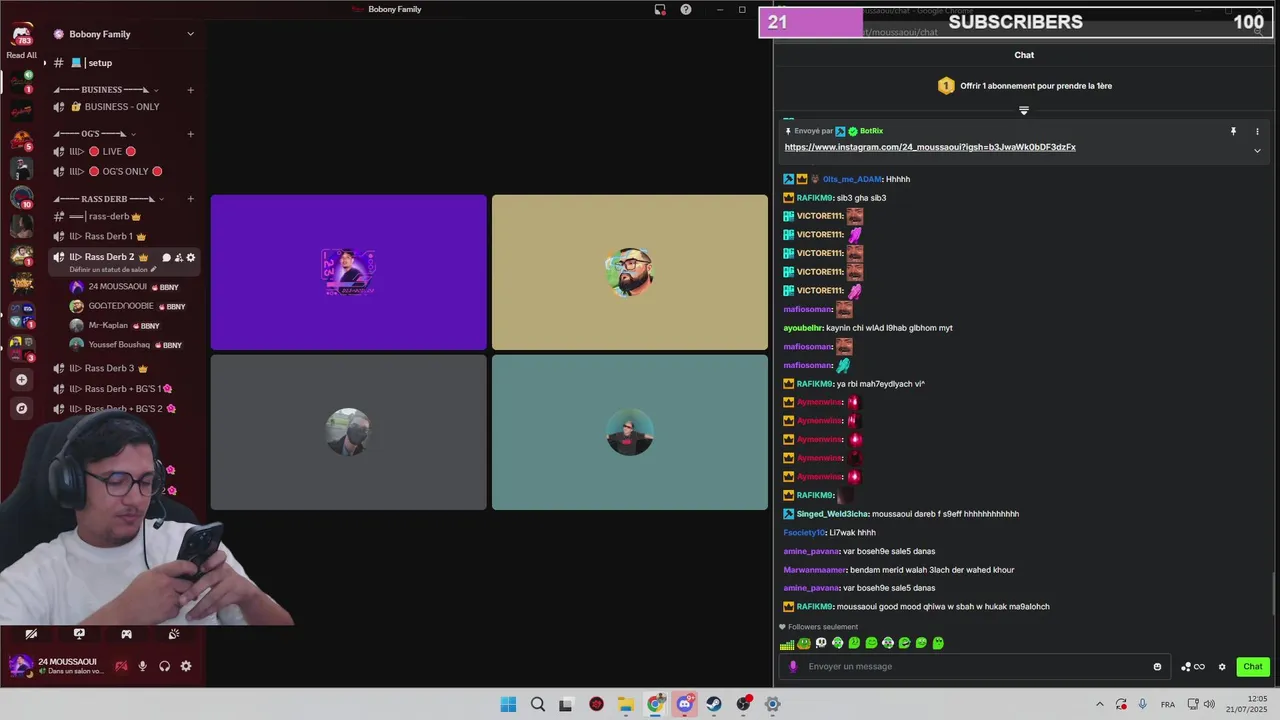Select user Youssef Boushaq in voice list
Image resolution: width=1280 pixels, height=720 pixels.
(126, 345)
